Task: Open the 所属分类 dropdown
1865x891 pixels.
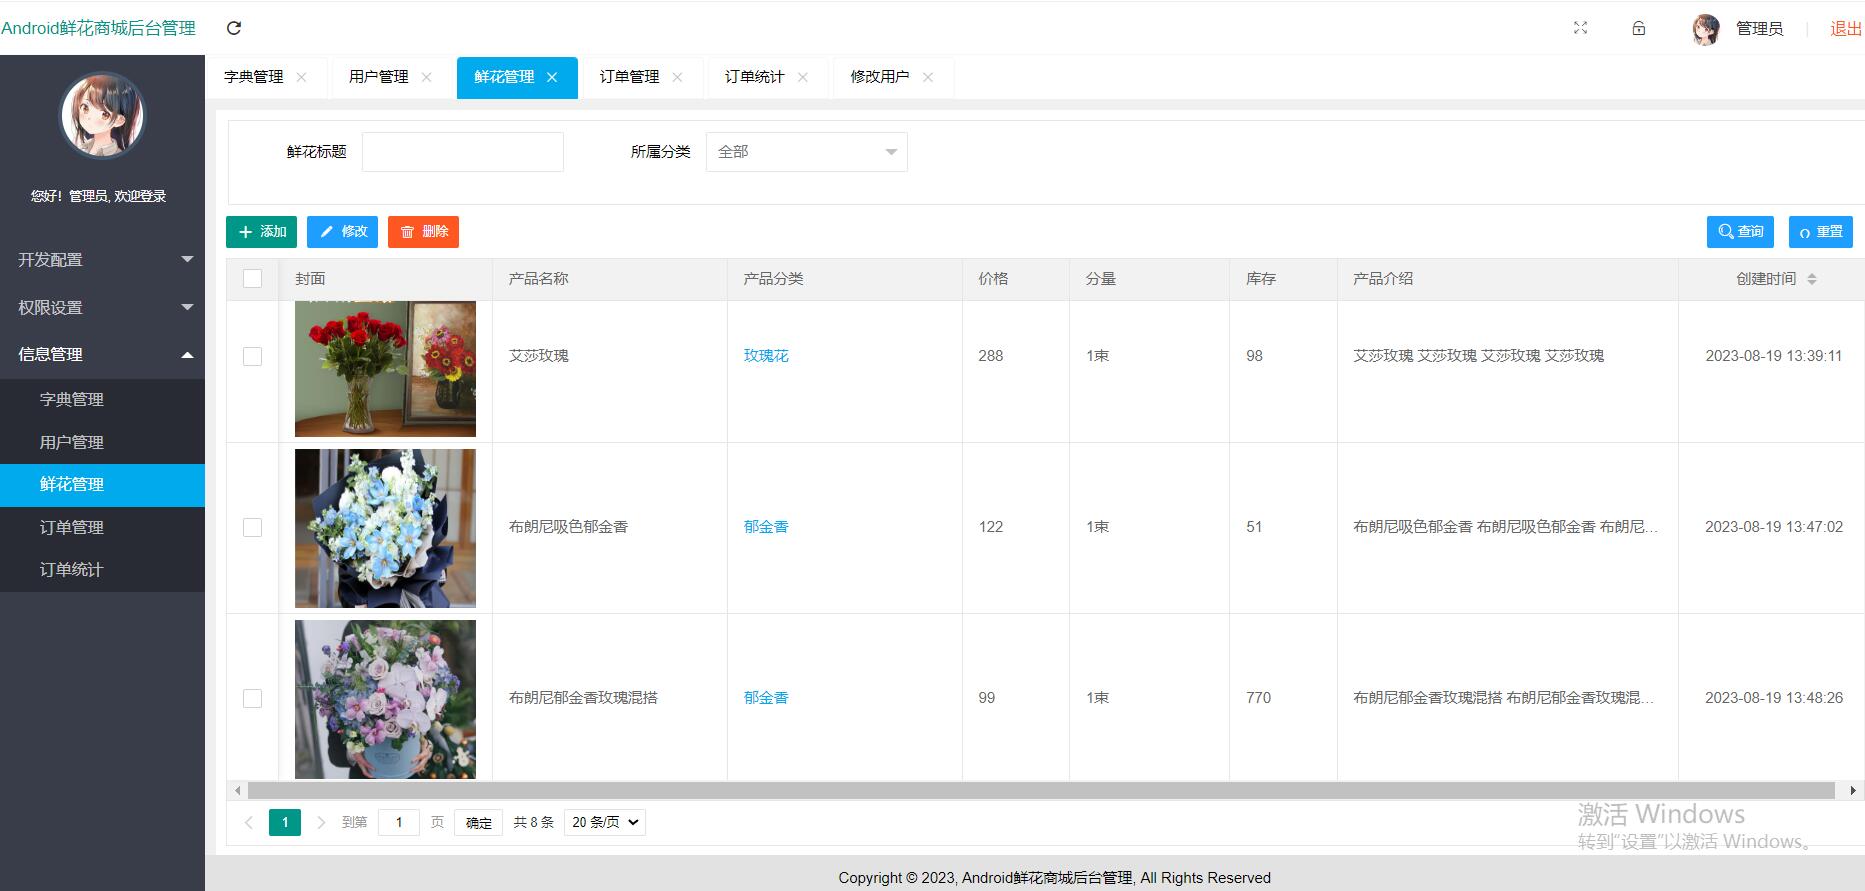Action: click(806, 152)
